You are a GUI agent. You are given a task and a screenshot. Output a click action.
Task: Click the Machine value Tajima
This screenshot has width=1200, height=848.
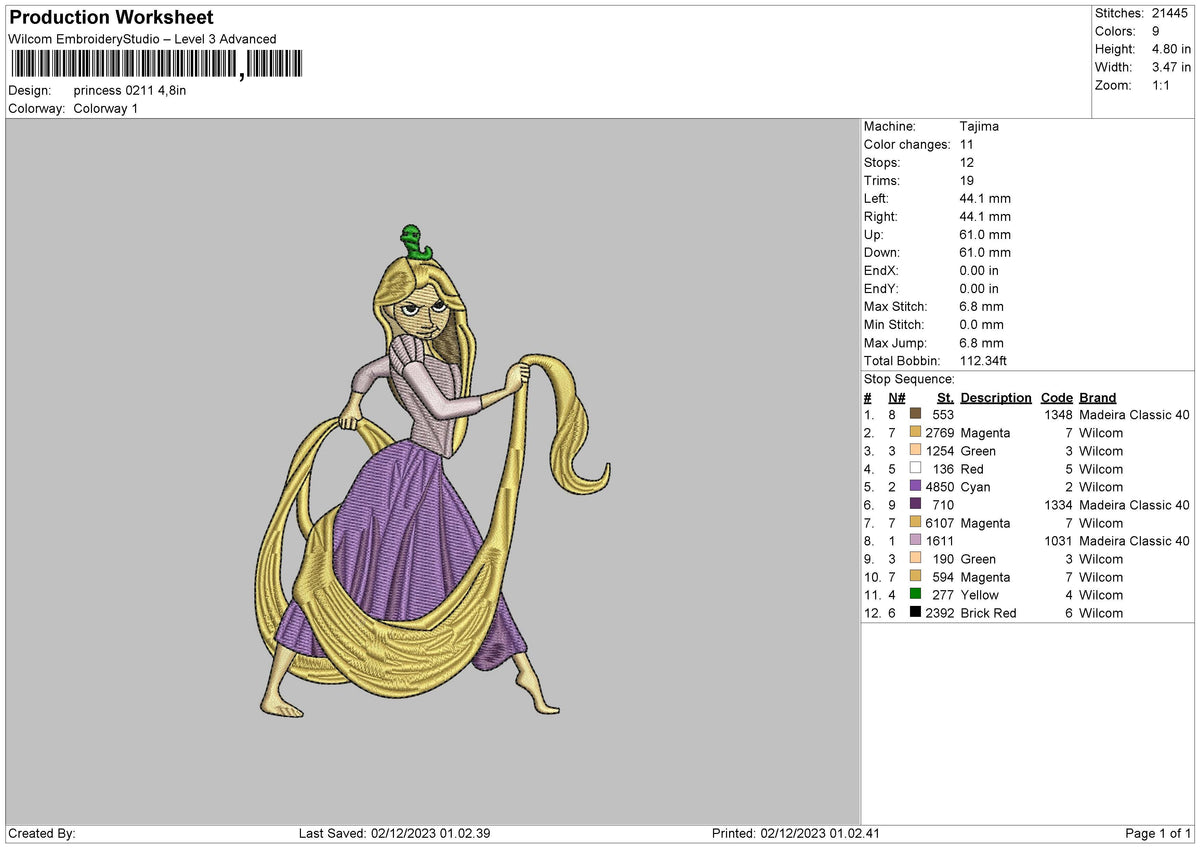979,126
